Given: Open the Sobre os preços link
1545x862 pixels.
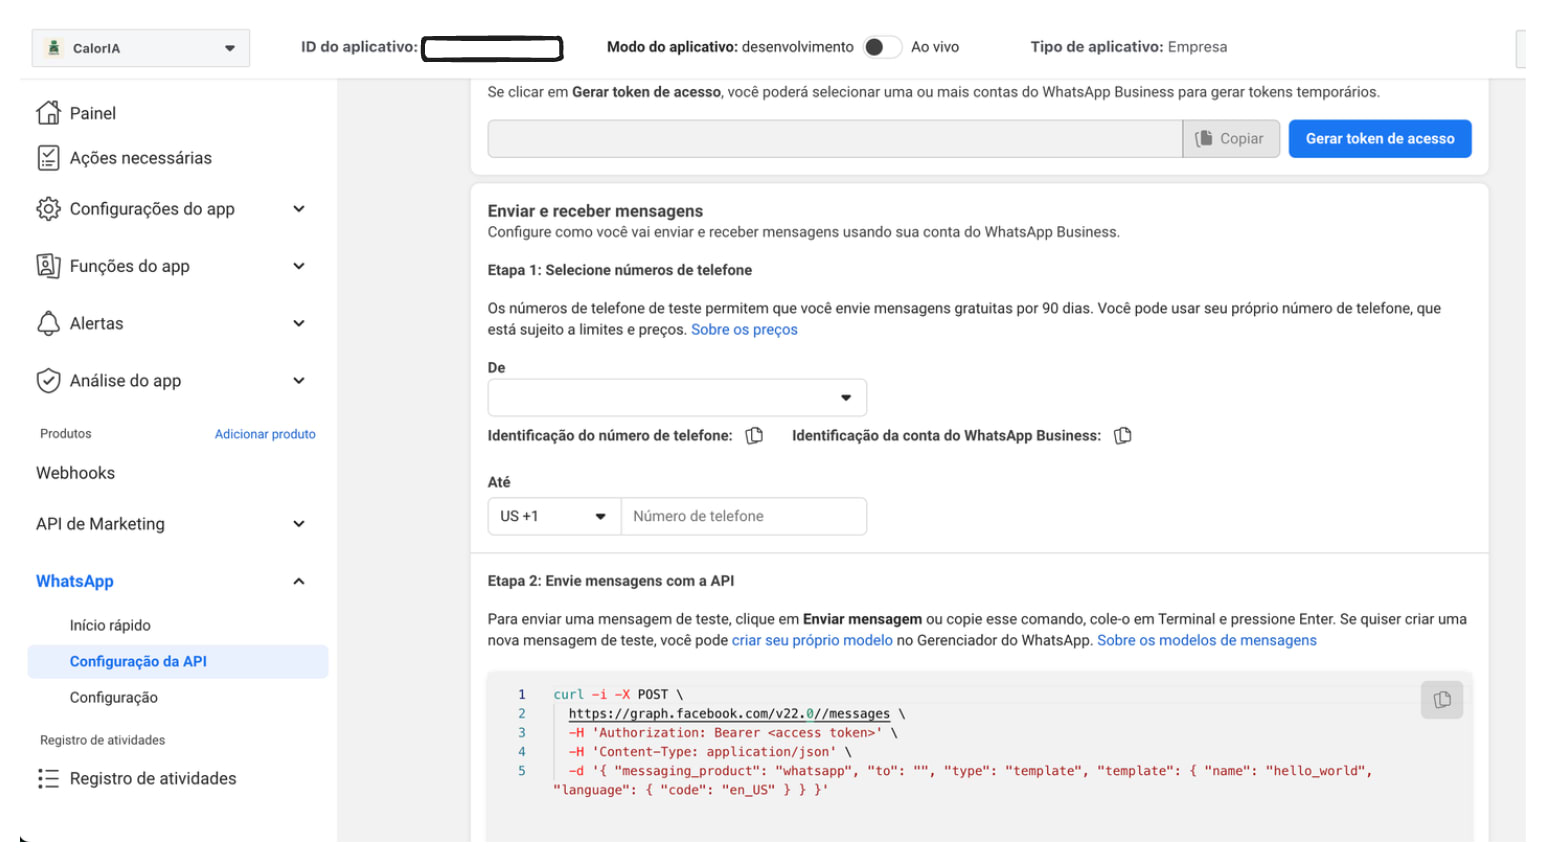Looking at the screenshot, I should (x=744, y=330).
